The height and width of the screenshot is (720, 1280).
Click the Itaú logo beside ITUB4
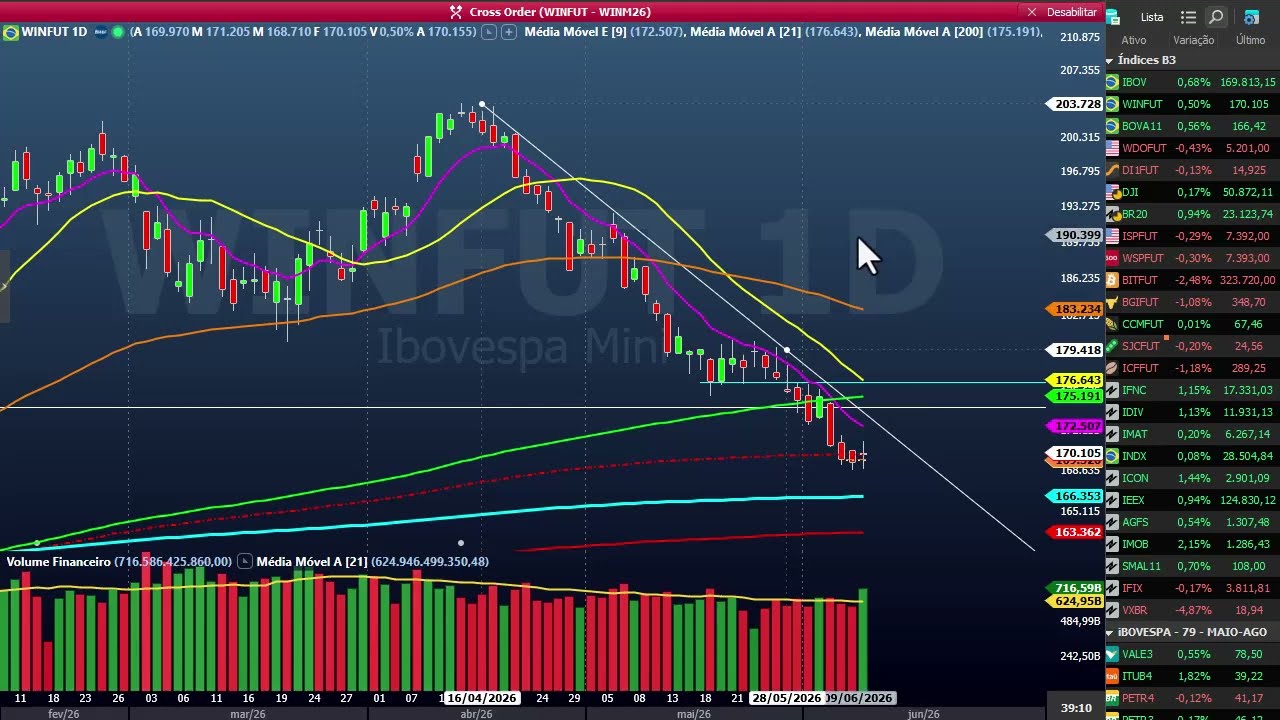tap(1112, 676)
